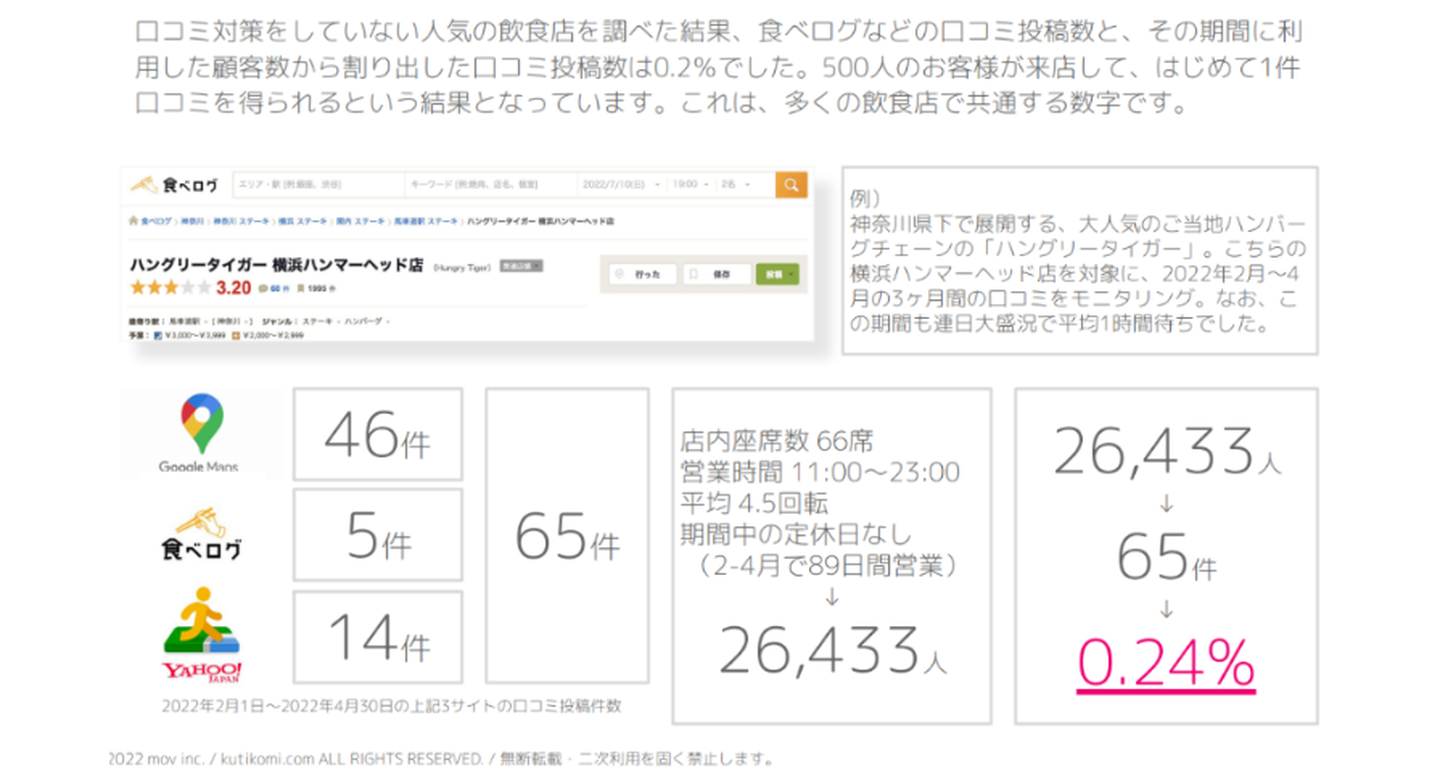Screen dimensions: 1440x776
Task: Click the red 3.20 rating score
Action: tap(233, 288)
